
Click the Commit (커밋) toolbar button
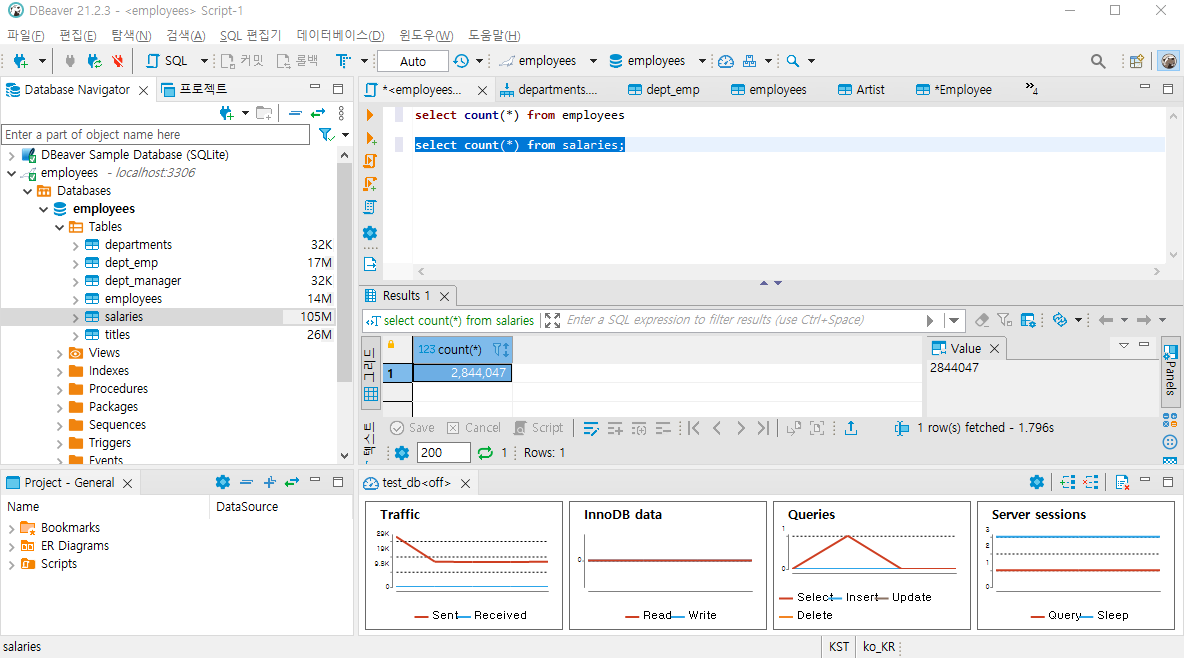point(242,61)
